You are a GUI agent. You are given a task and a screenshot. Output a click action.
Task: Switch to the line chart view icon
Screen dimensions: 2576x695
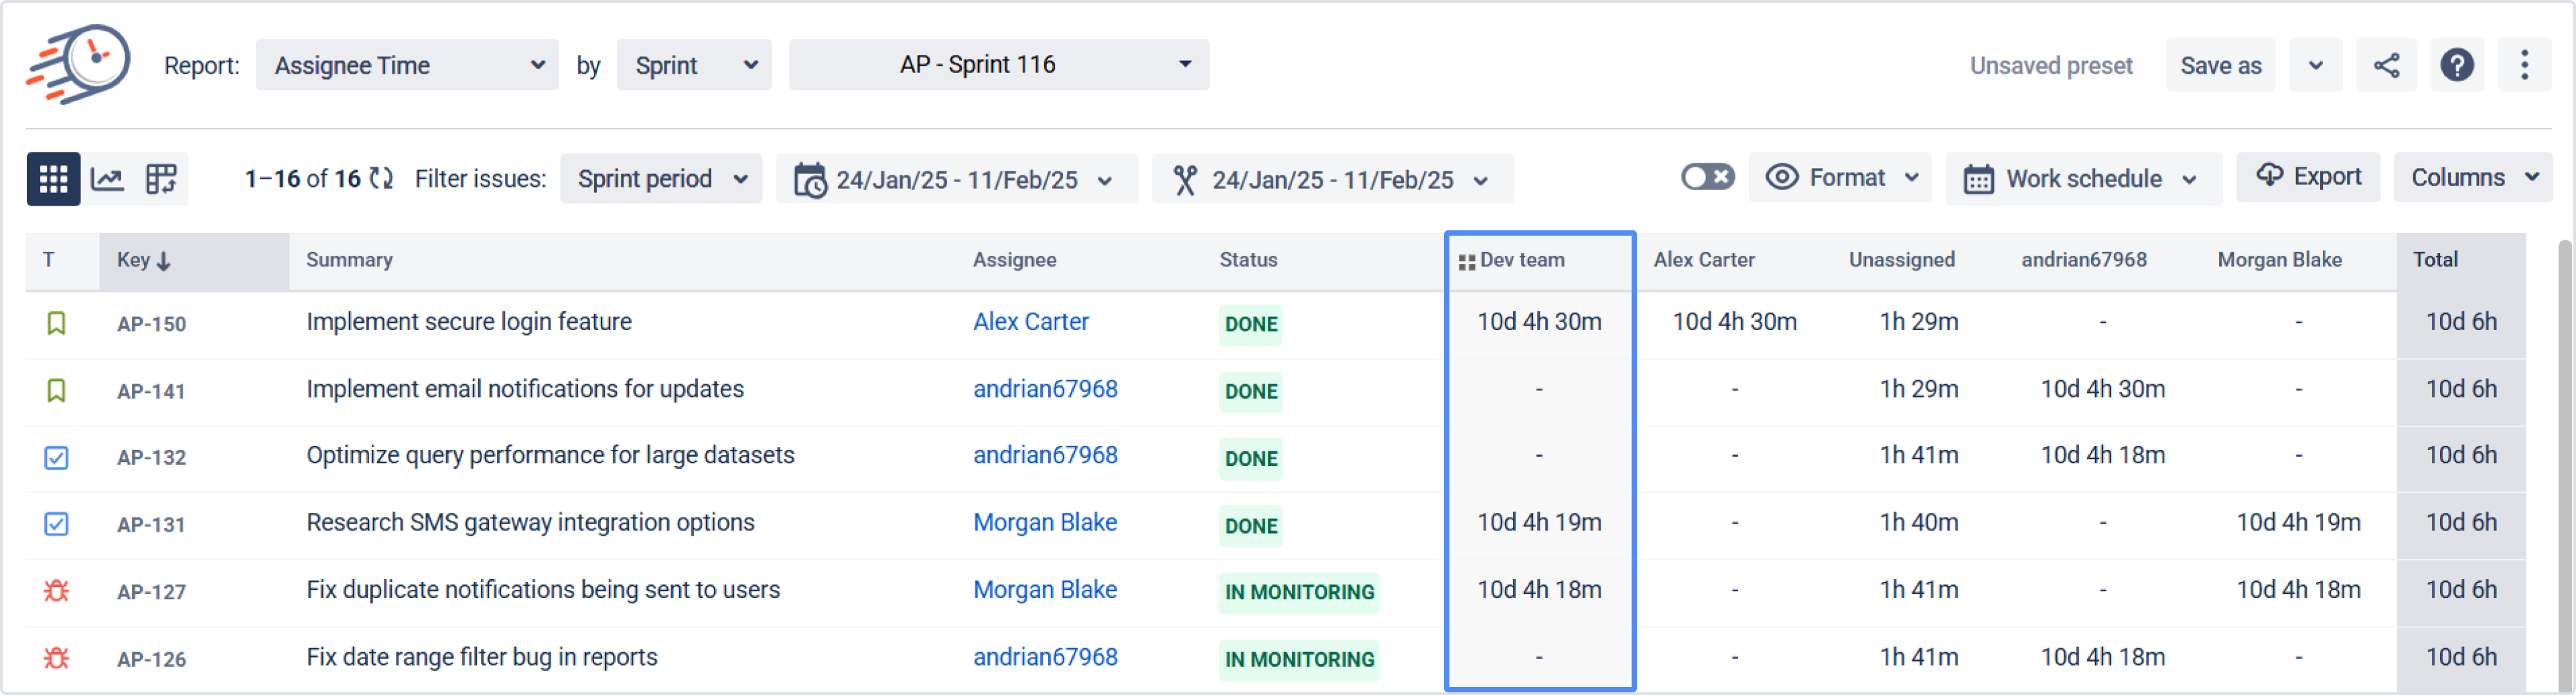pos(107,179)
